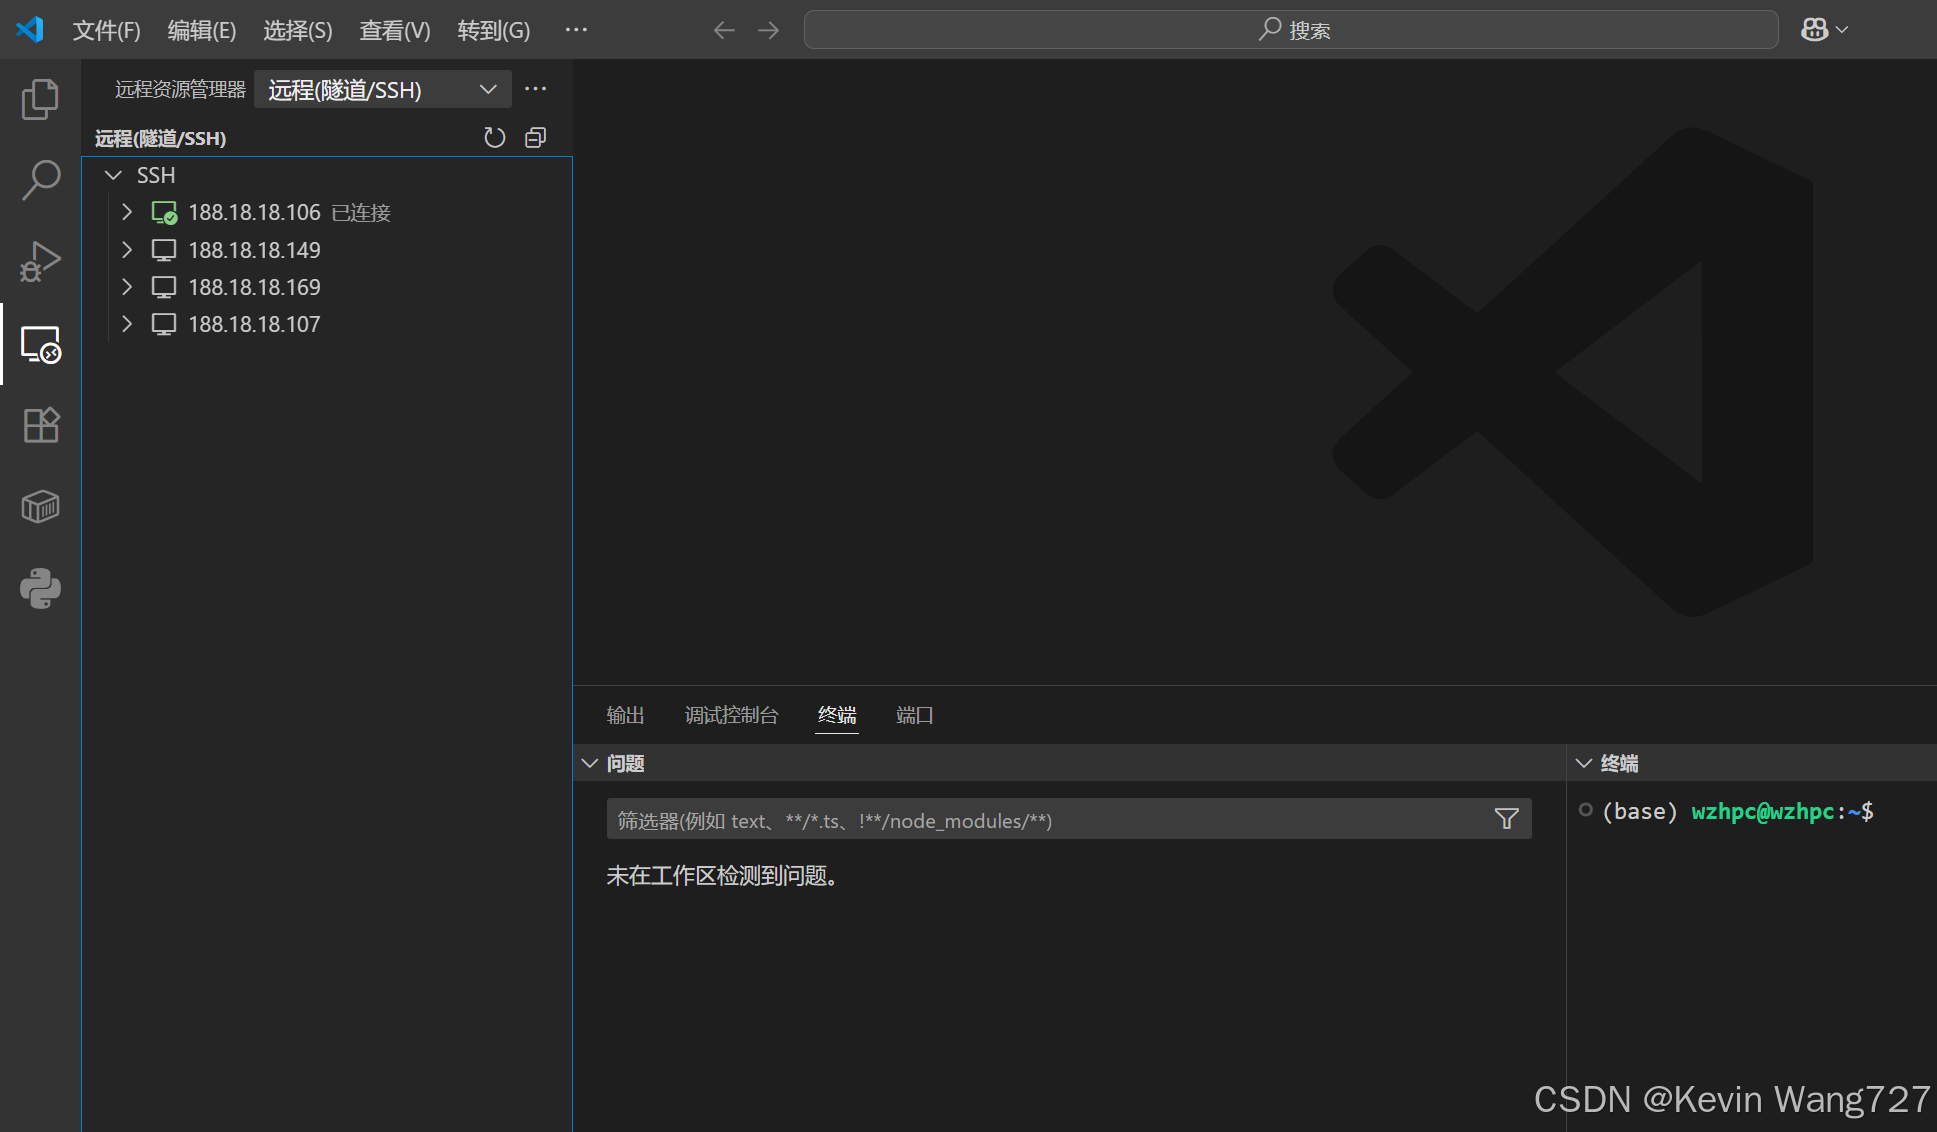The height and width of the screenshot is (1132, 1937).
Task: Open the Extensions view
Action: [x=40, y=426]
